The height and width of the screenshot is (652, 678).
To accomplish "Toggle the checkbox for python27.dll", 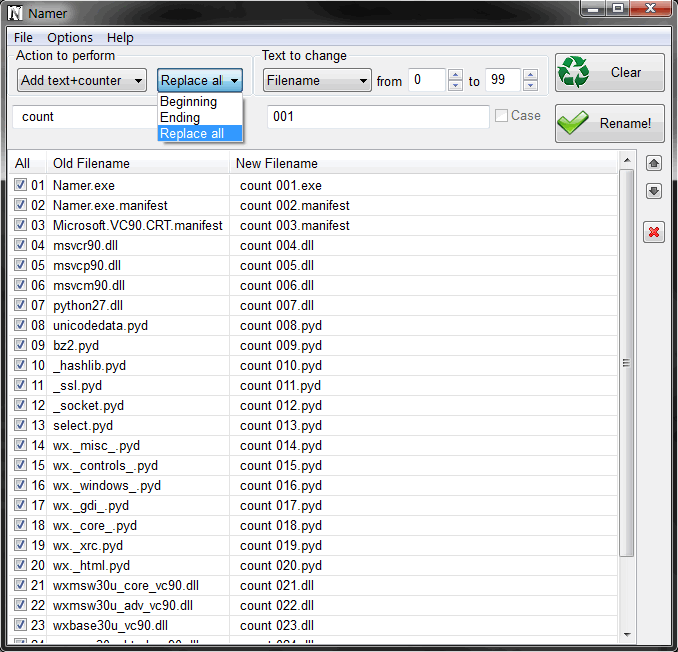I will 20,305.
